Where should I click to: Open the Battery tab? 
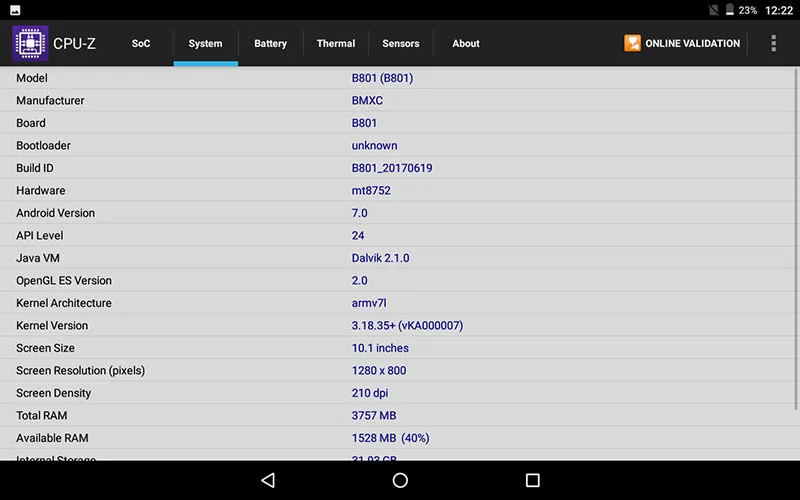(270, 43)
